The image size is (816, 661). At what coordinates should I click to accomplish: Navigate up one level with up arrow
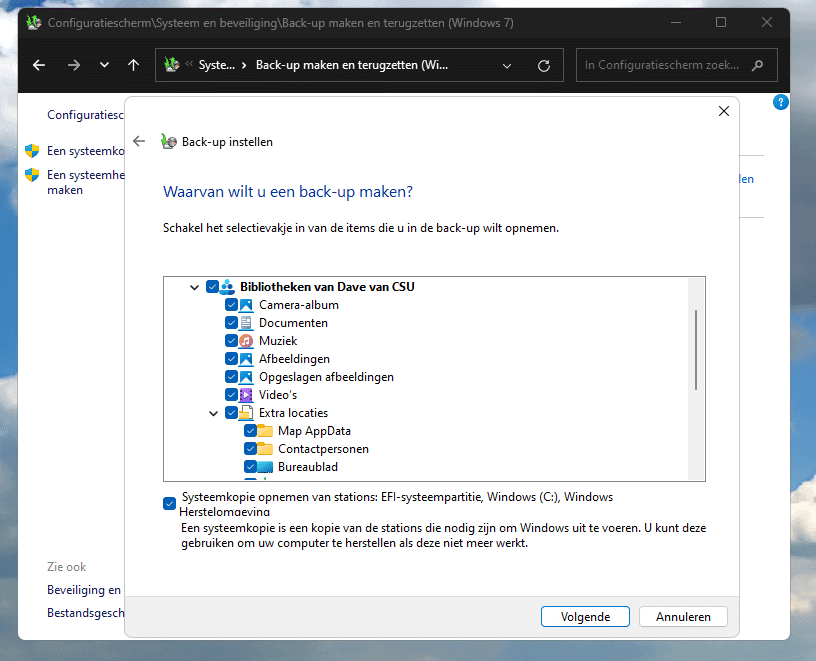[133, 65]
